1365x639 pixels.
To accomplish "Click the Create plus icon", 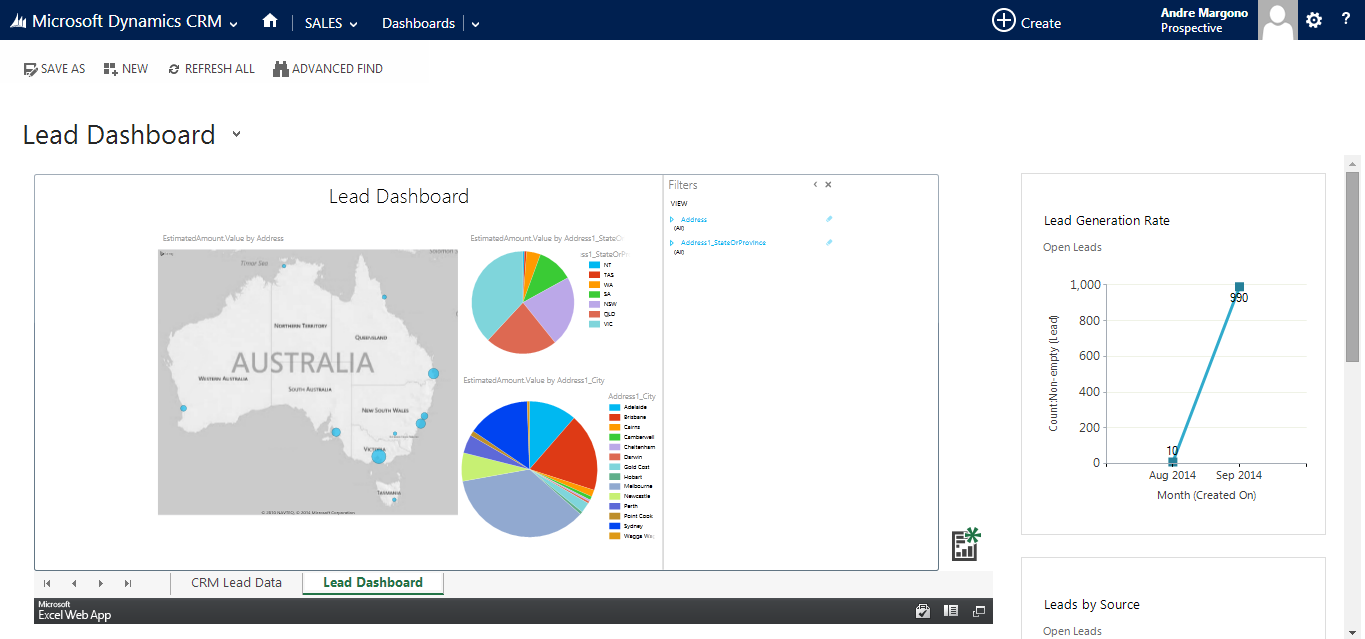I will coord(1003,21).
